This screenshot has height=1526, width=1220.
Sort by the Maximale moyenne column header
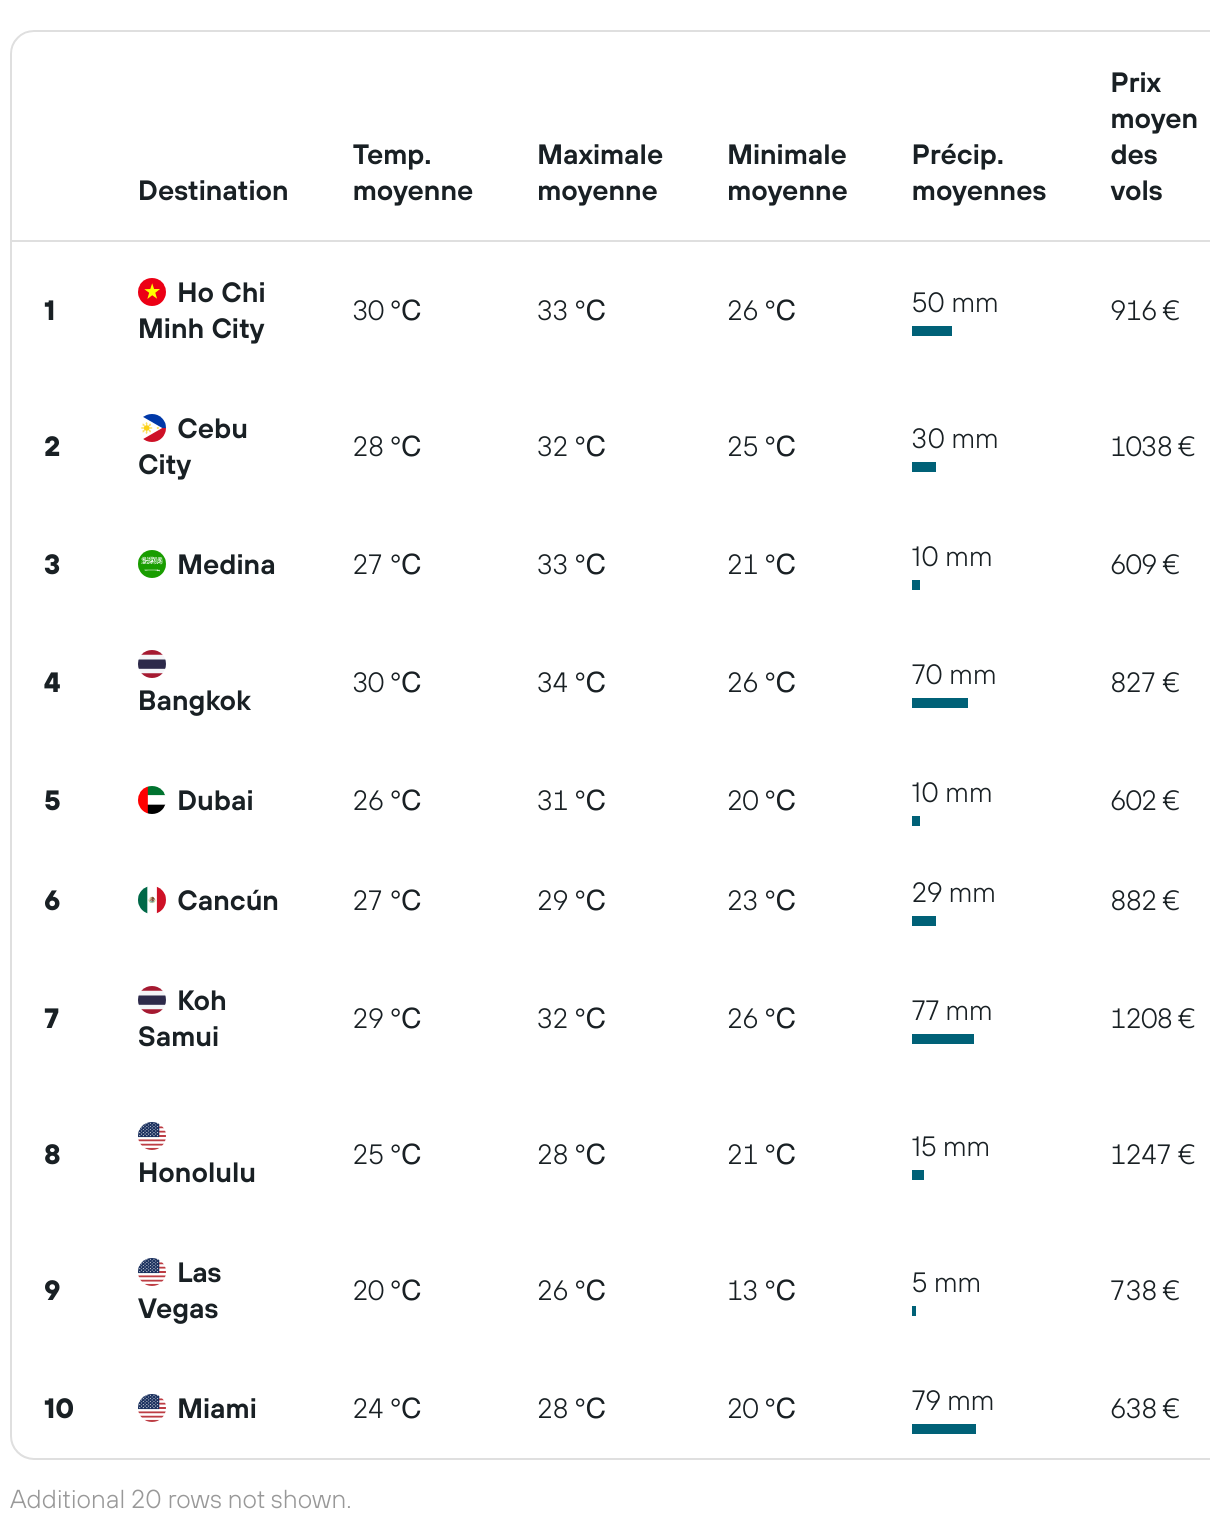tap(600, 173)
